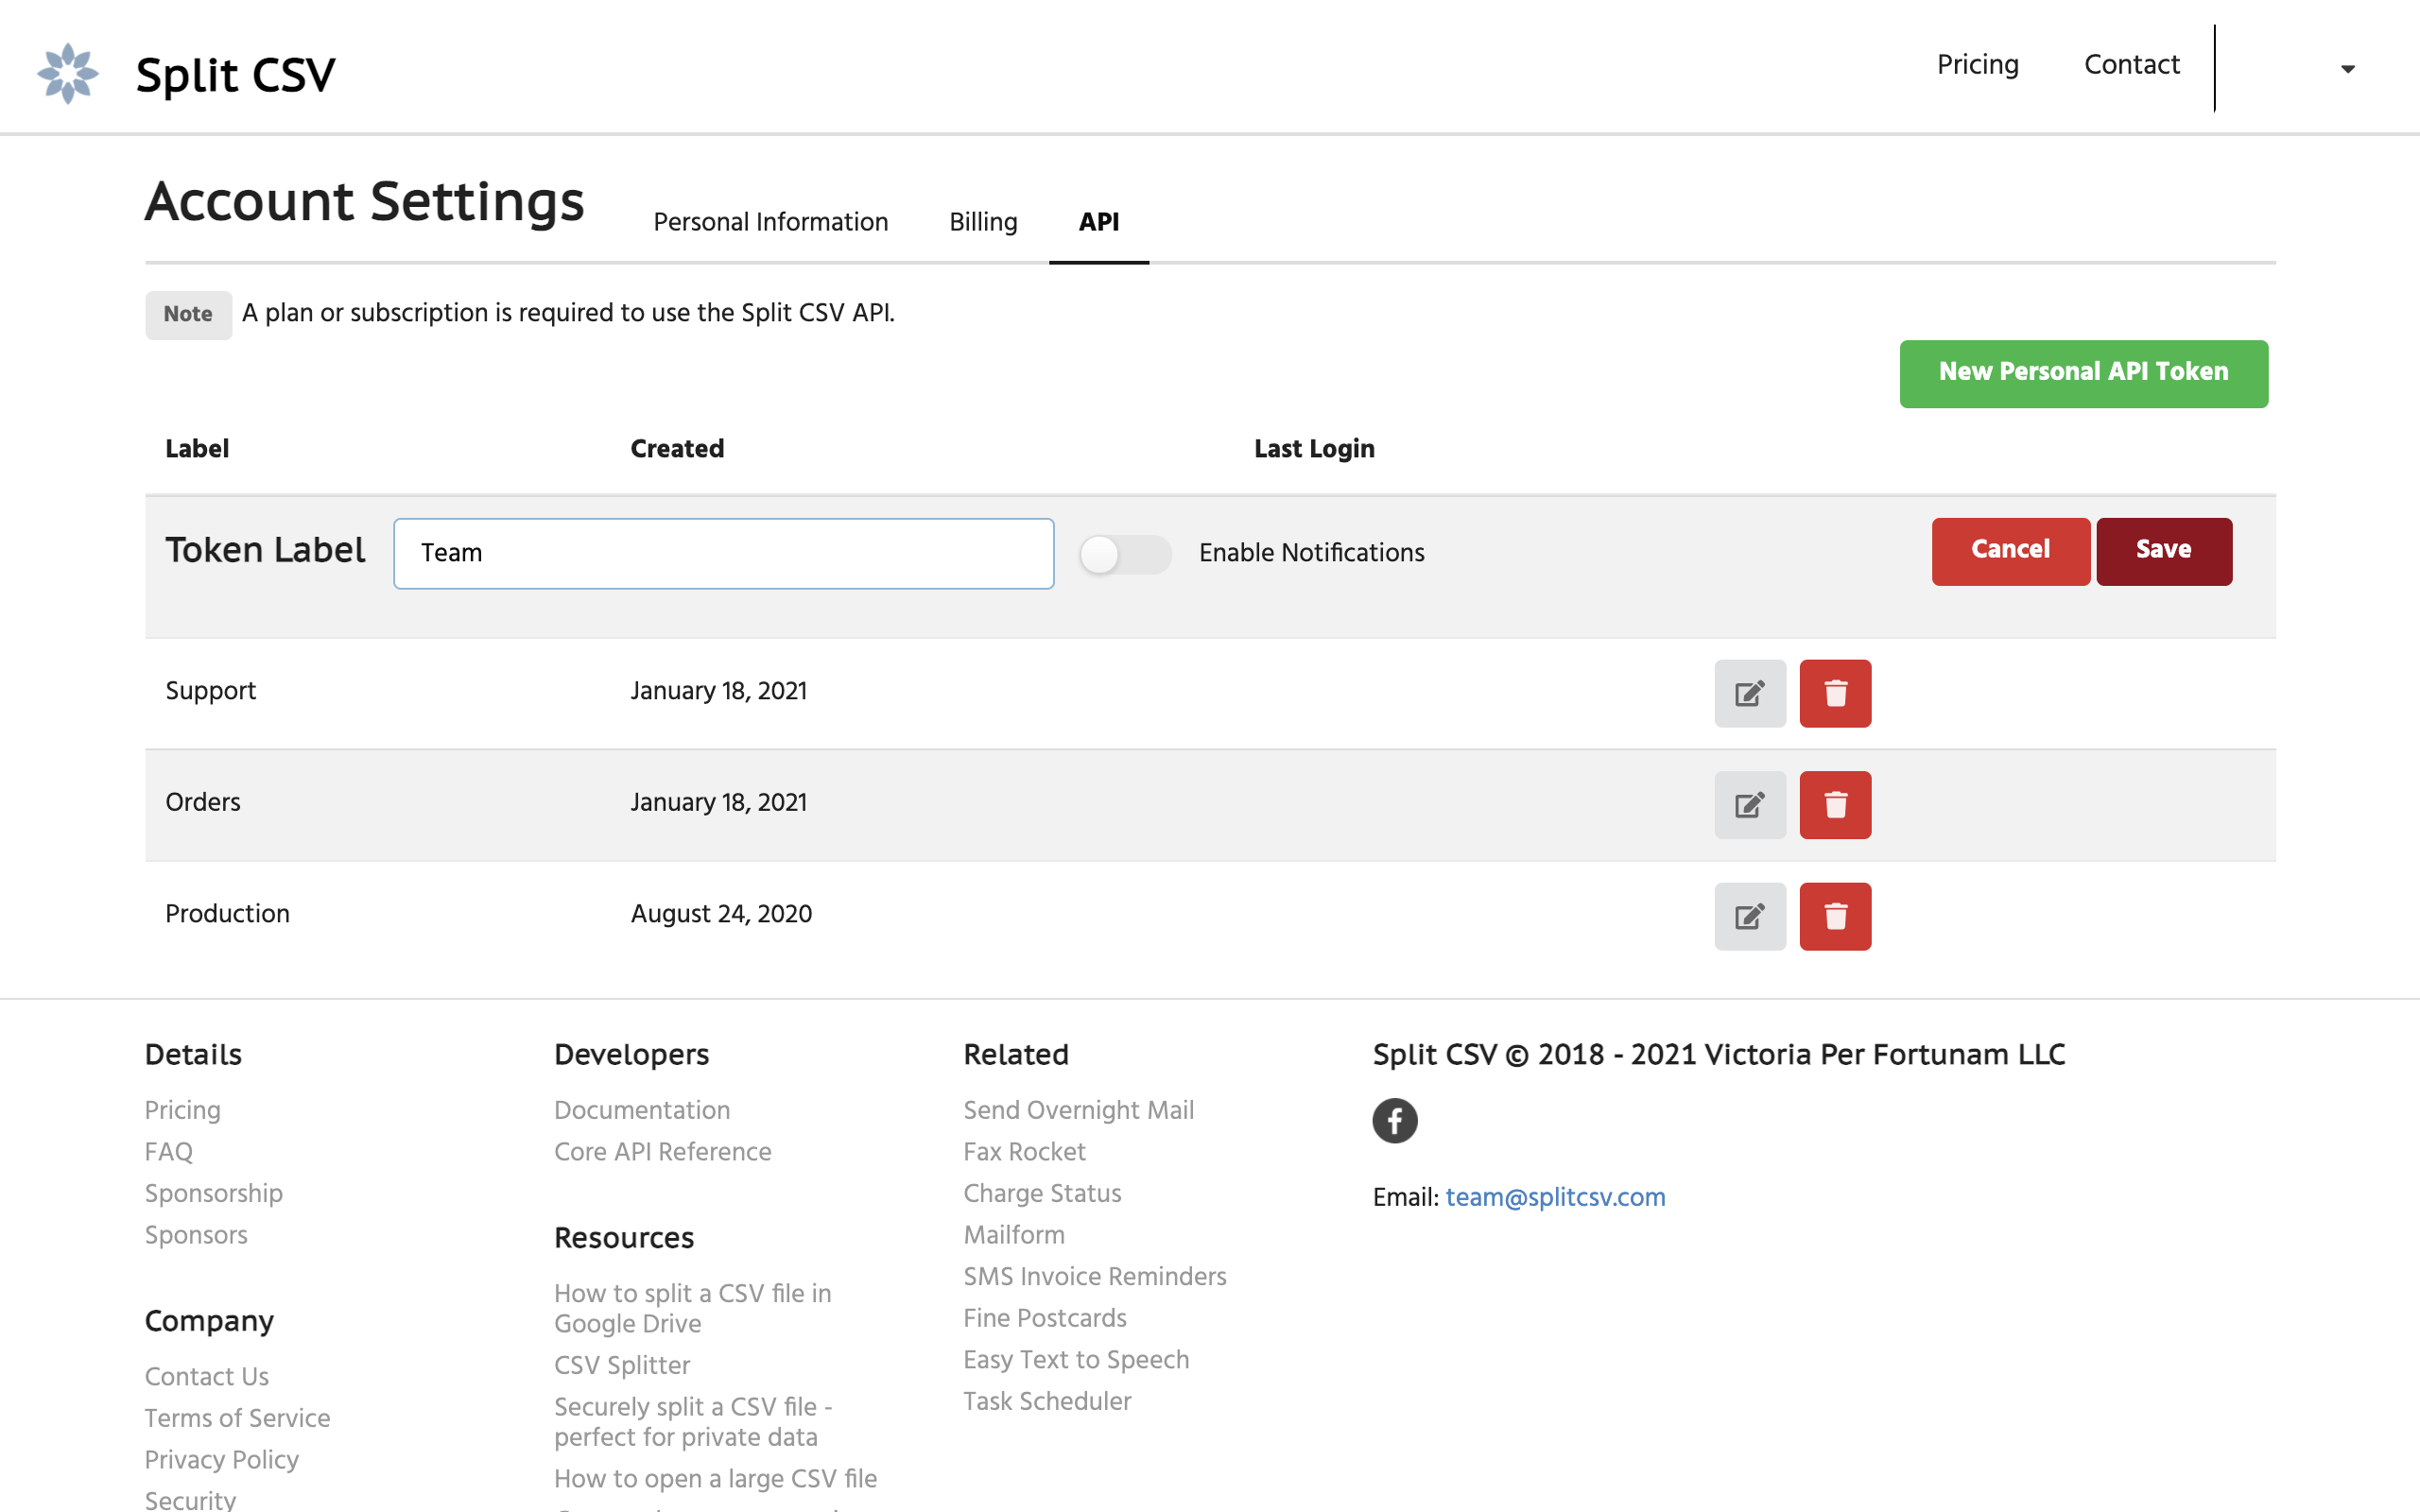This screenshot has width=2420, height=1512.
Task: Open the account dropdown arrow
Action: click(2347, 69)
